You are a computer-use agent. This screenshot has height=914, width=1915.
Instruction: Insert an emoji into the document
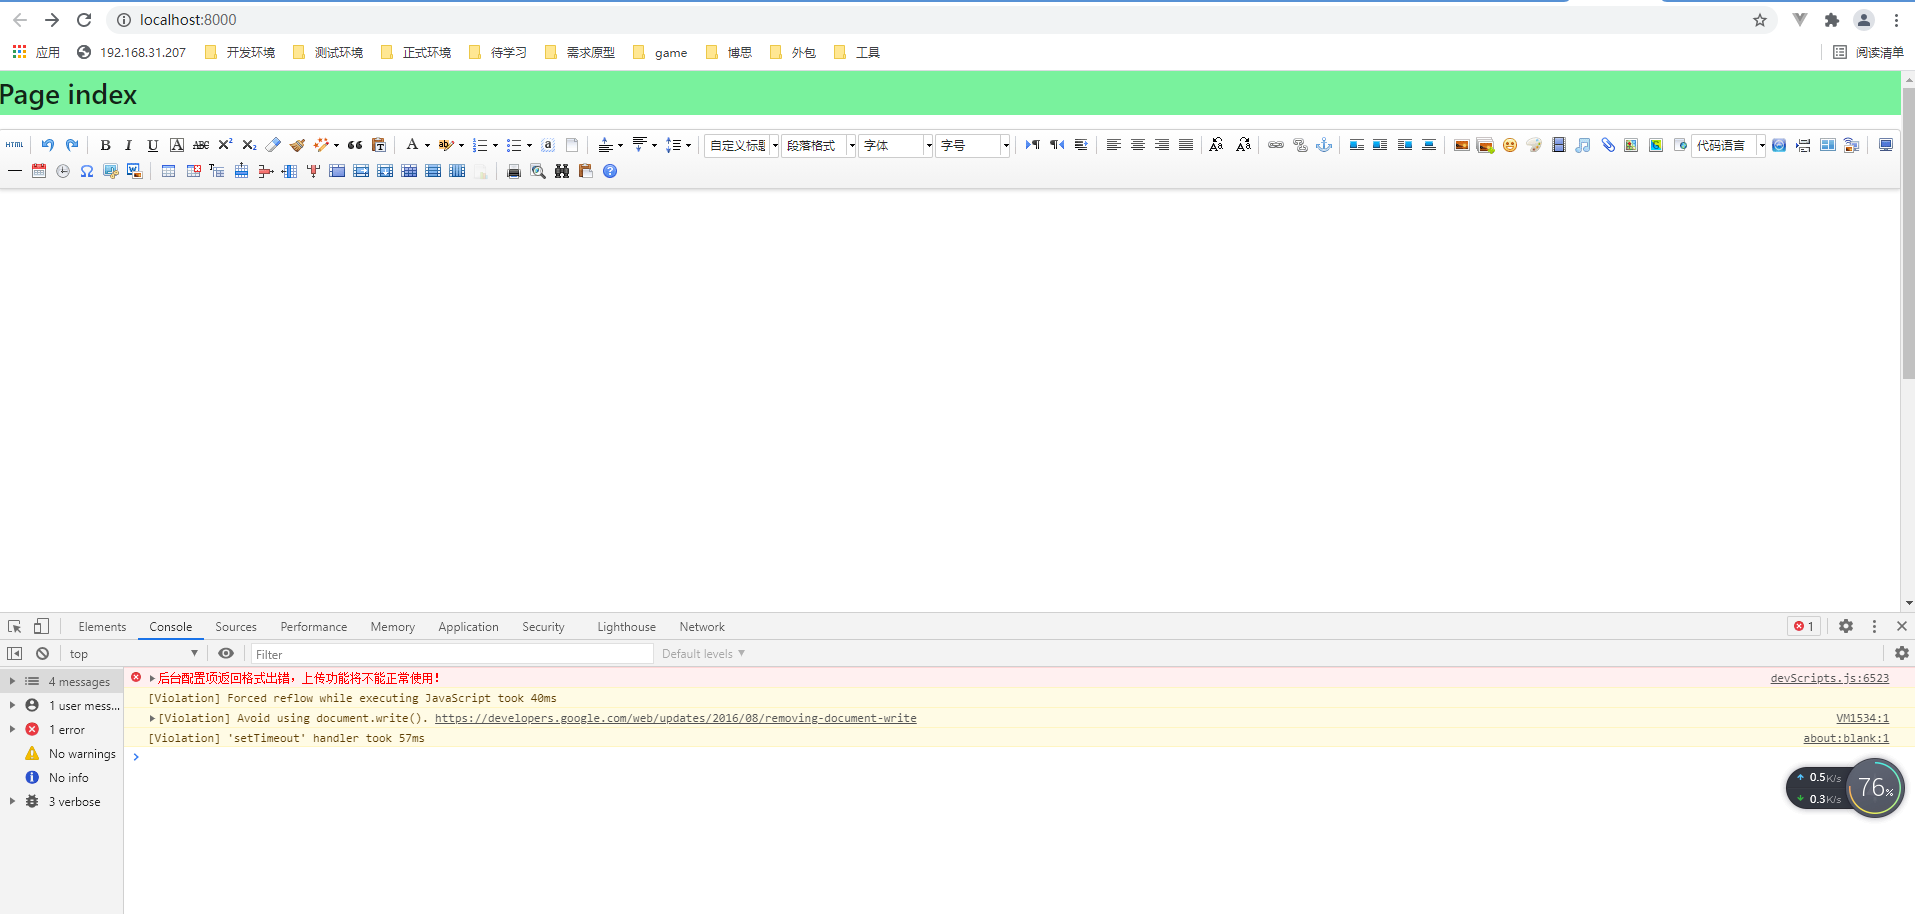pos(1509,146)
